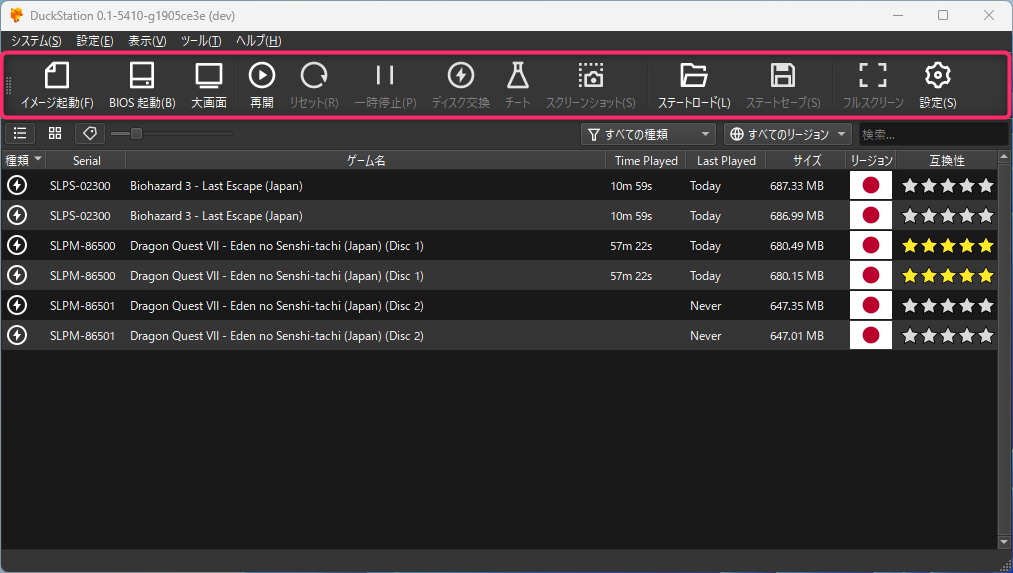Sort by ゲーム名 column header
This screenshot has height=573, width=1013.
[x=366, y=160]
